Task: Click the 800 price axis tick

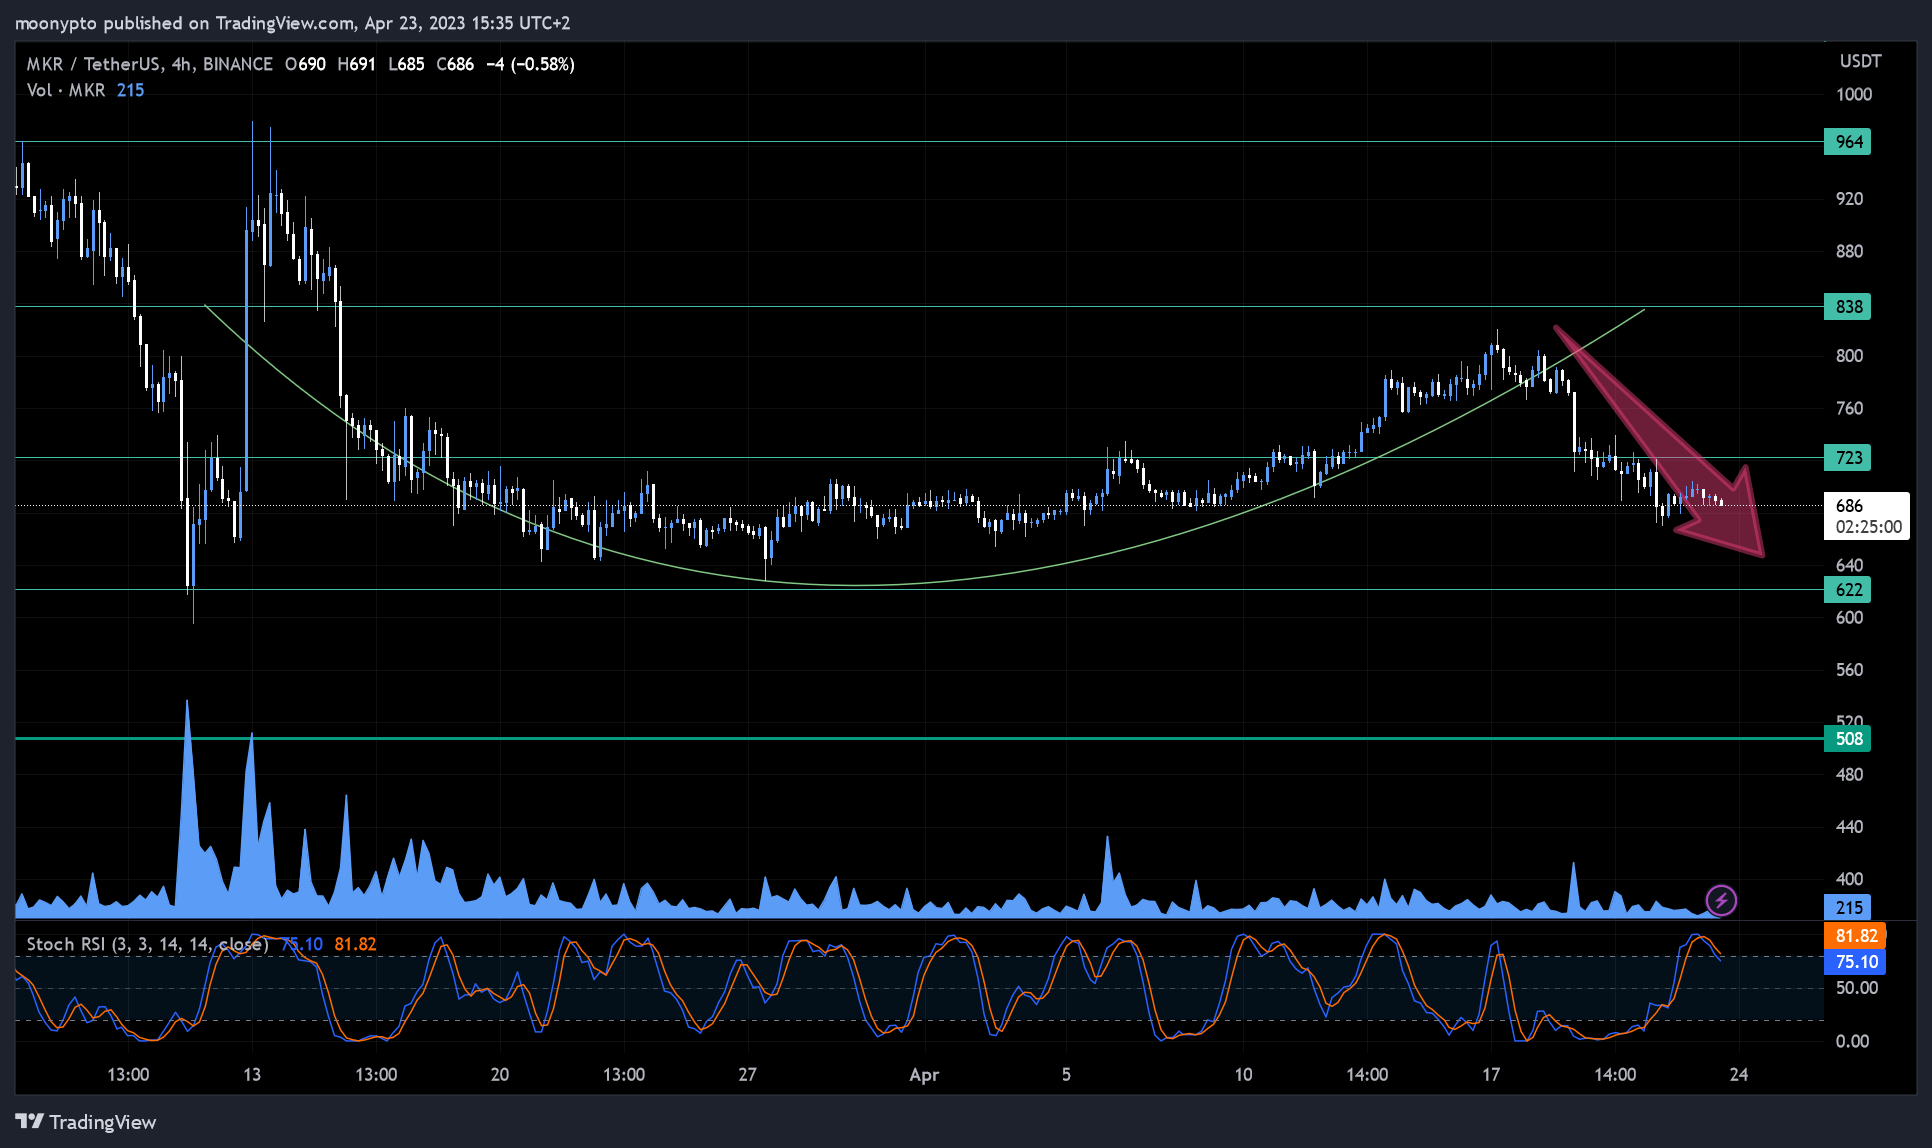Action: click(x=1849, y=356)
